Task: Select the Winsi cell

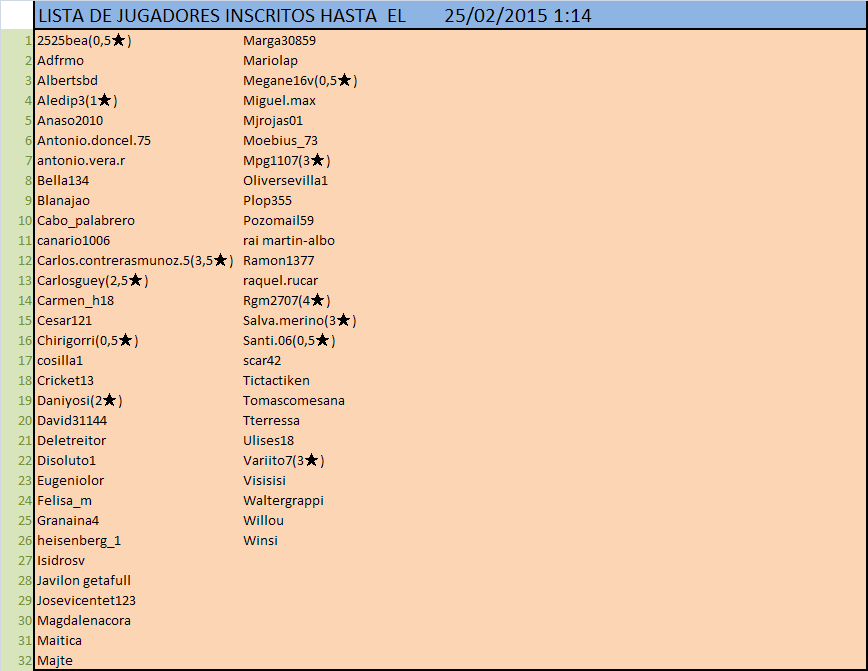Action: point(261,541)
